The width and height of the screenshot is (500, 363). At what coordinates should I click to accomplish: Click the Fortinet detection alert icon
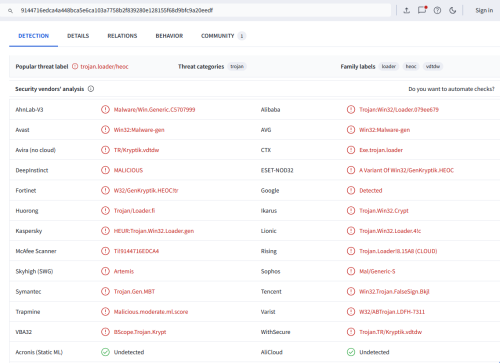(105, 190)
